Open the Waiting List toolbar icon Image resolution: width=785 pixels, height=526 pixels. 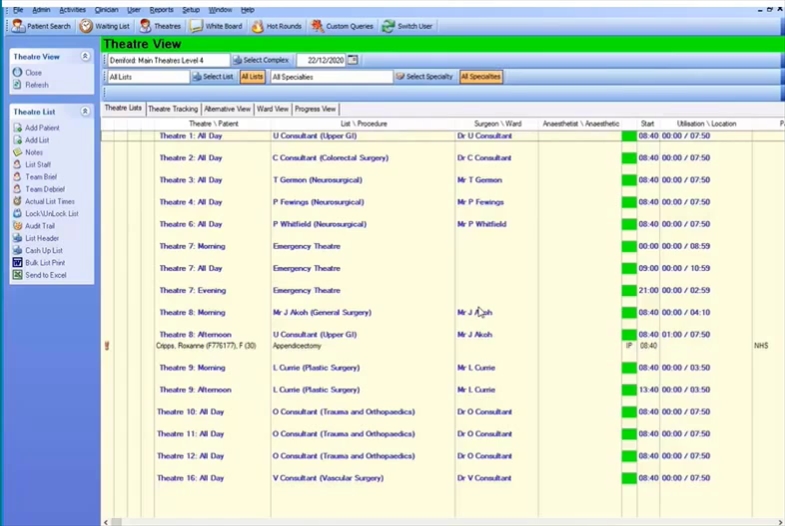point(105,26)
